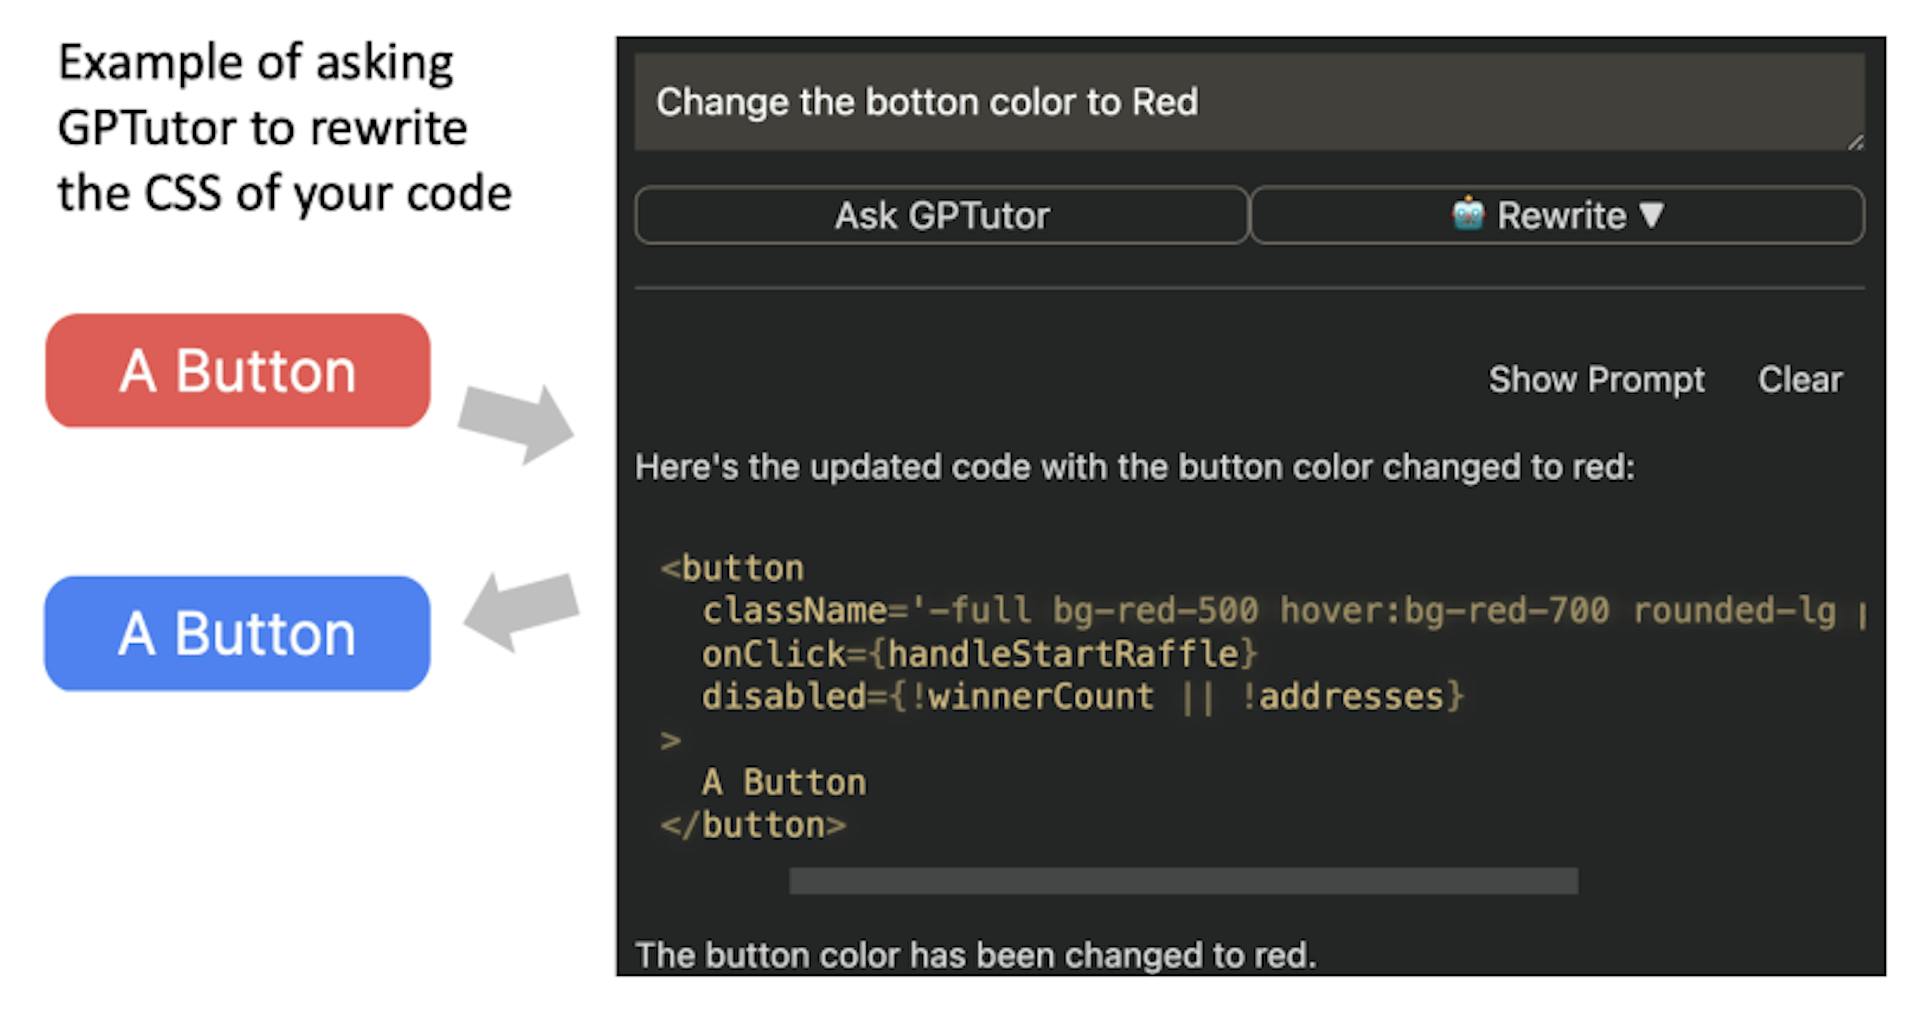The width and height of the screenshot is (1920, 1010).
Task: Click the code block horizontal scrollbar
Action: 1183,881
